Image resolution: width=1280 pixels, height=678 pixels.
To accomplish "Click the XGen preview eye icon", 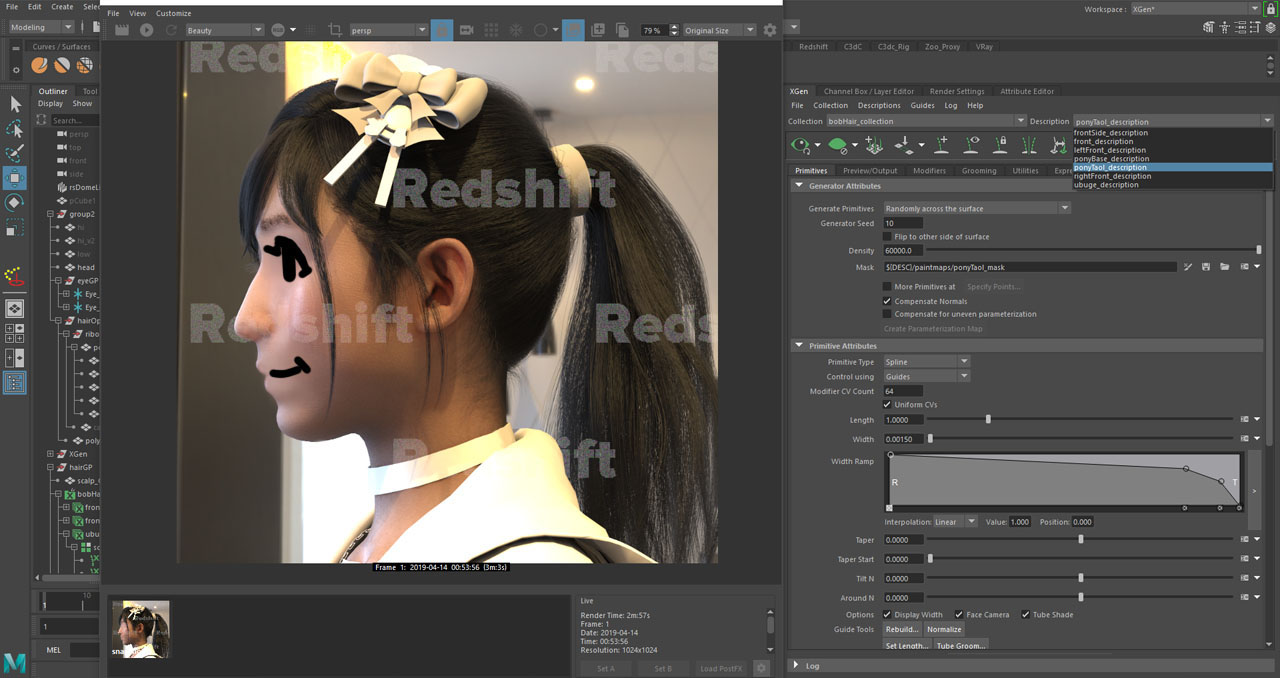I will pyautogui.click(x=800, y=146).
